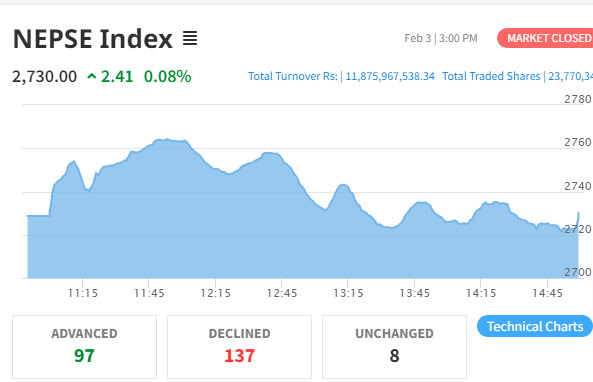Click the NEPSE Index heading
Screen dimensions: 593x382
[x=93, y=39]
